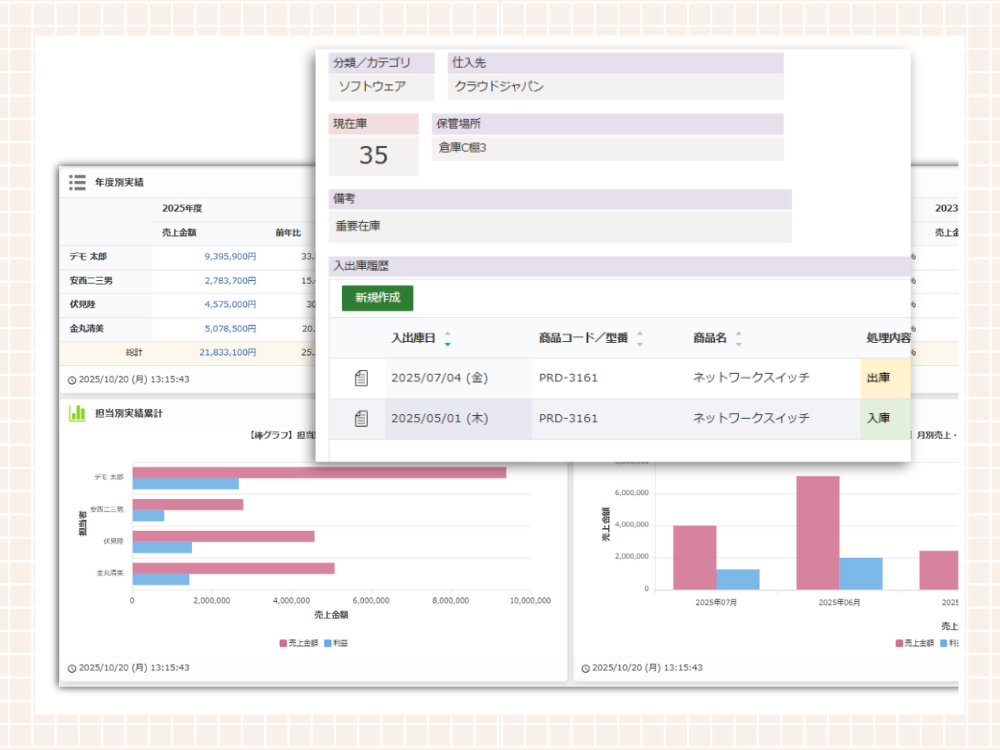Open デモ 太郎's sales amount 9,395,900円
The image size is (1000, 750).
tap(229, 256)
